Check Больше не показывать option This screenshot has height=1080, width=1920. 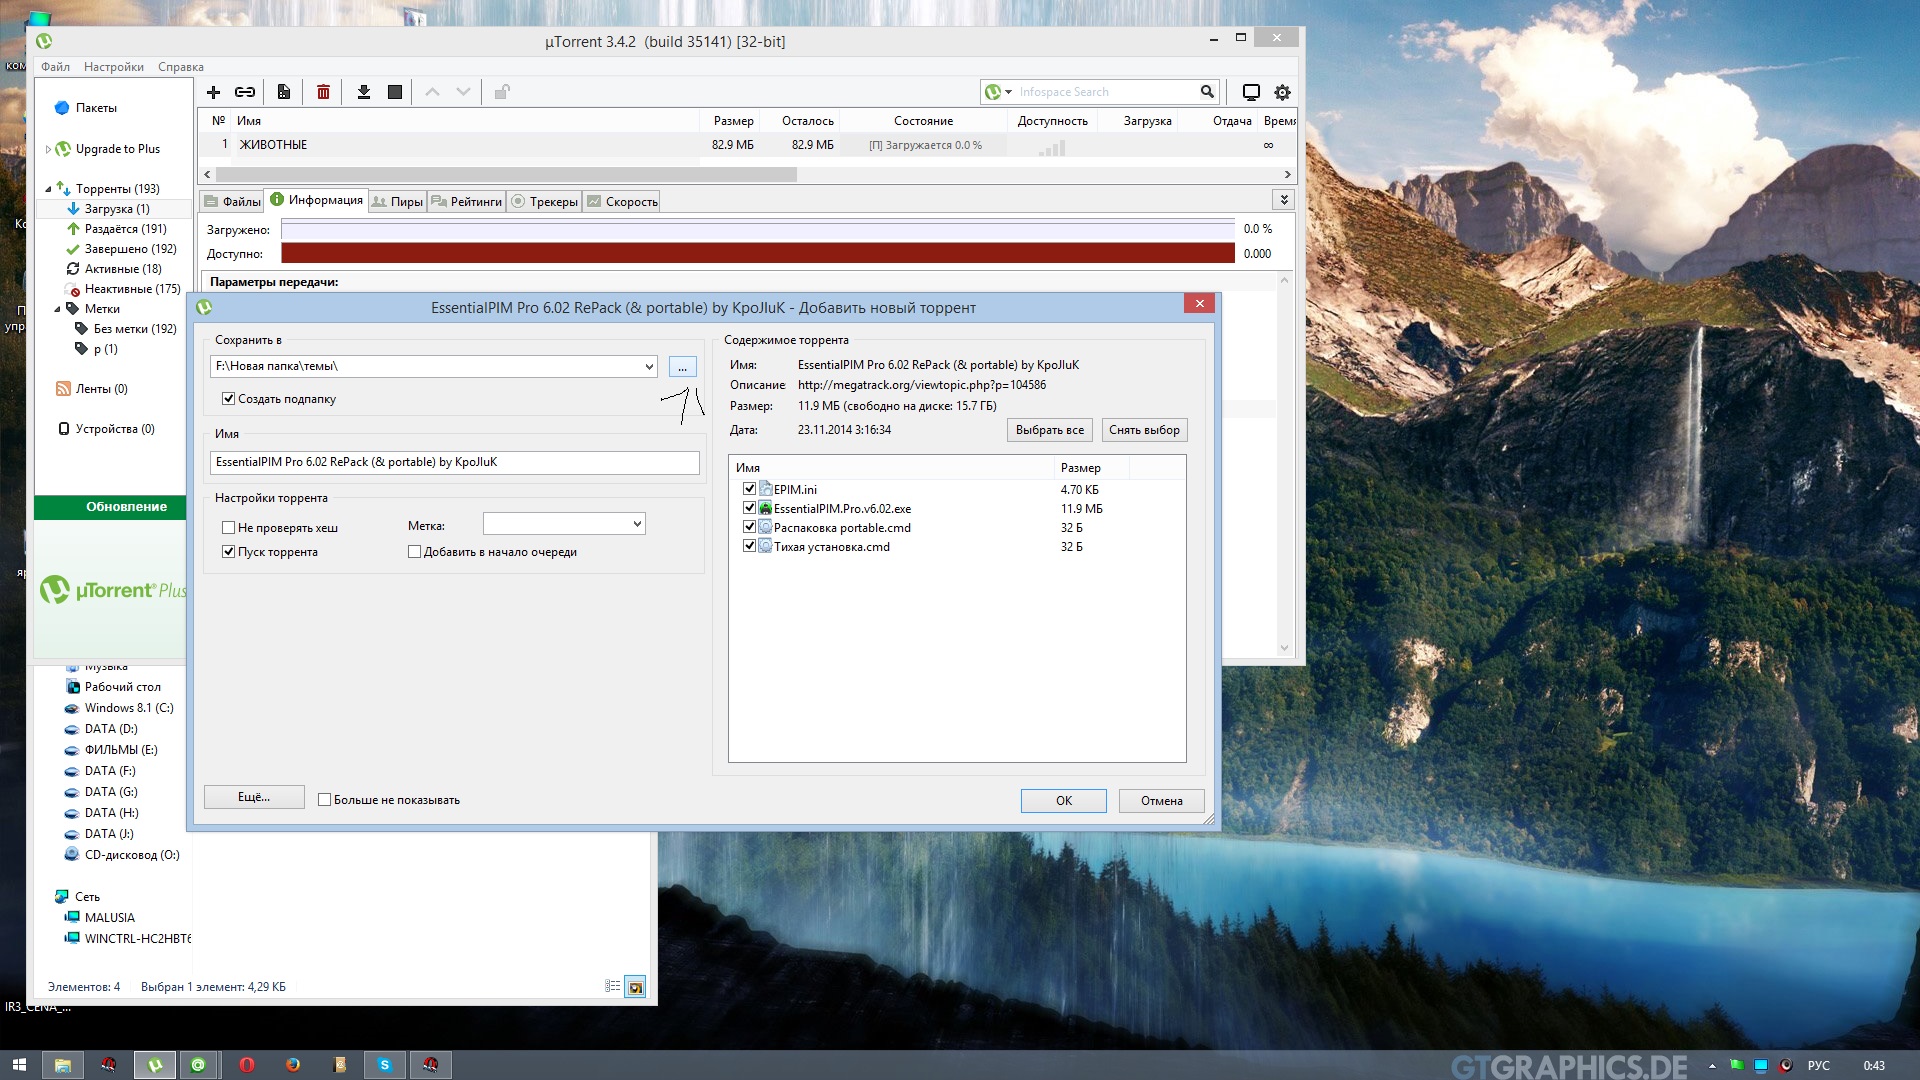coord(324,799)
